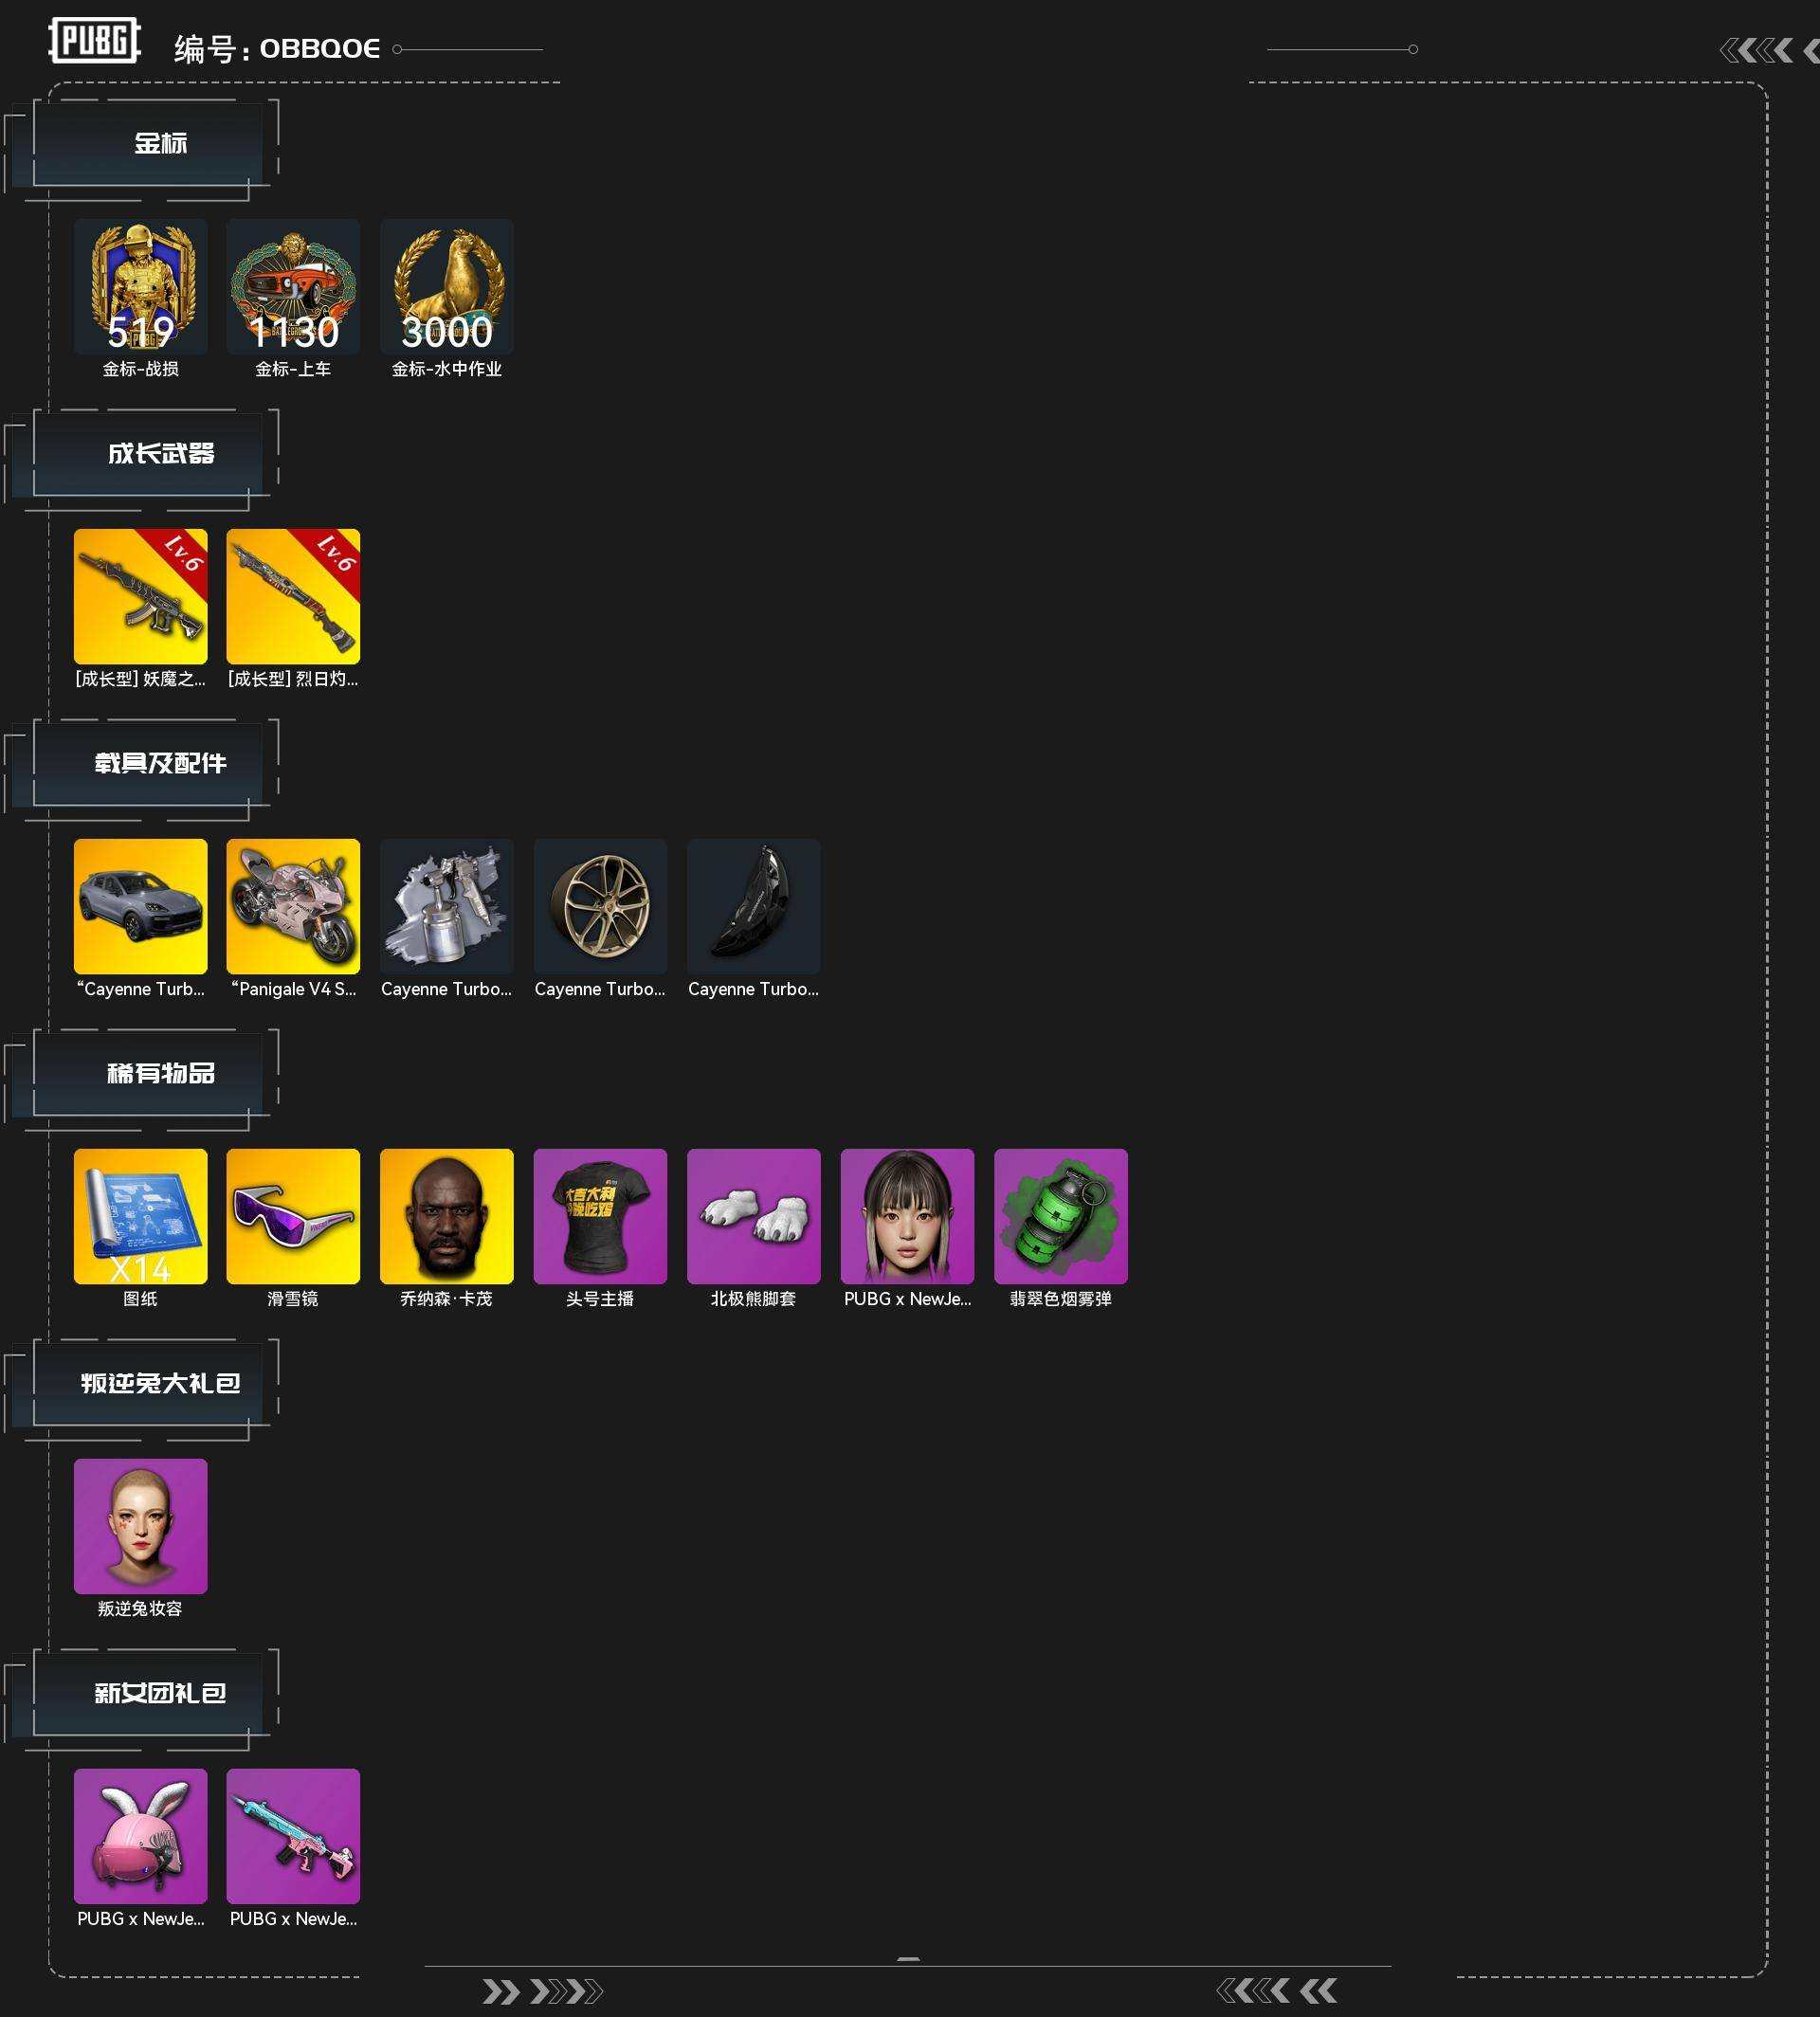Pick the Lv.6 烈日灼 shotgun skin
The image size is (1820, 2017).
pos(293,597)
